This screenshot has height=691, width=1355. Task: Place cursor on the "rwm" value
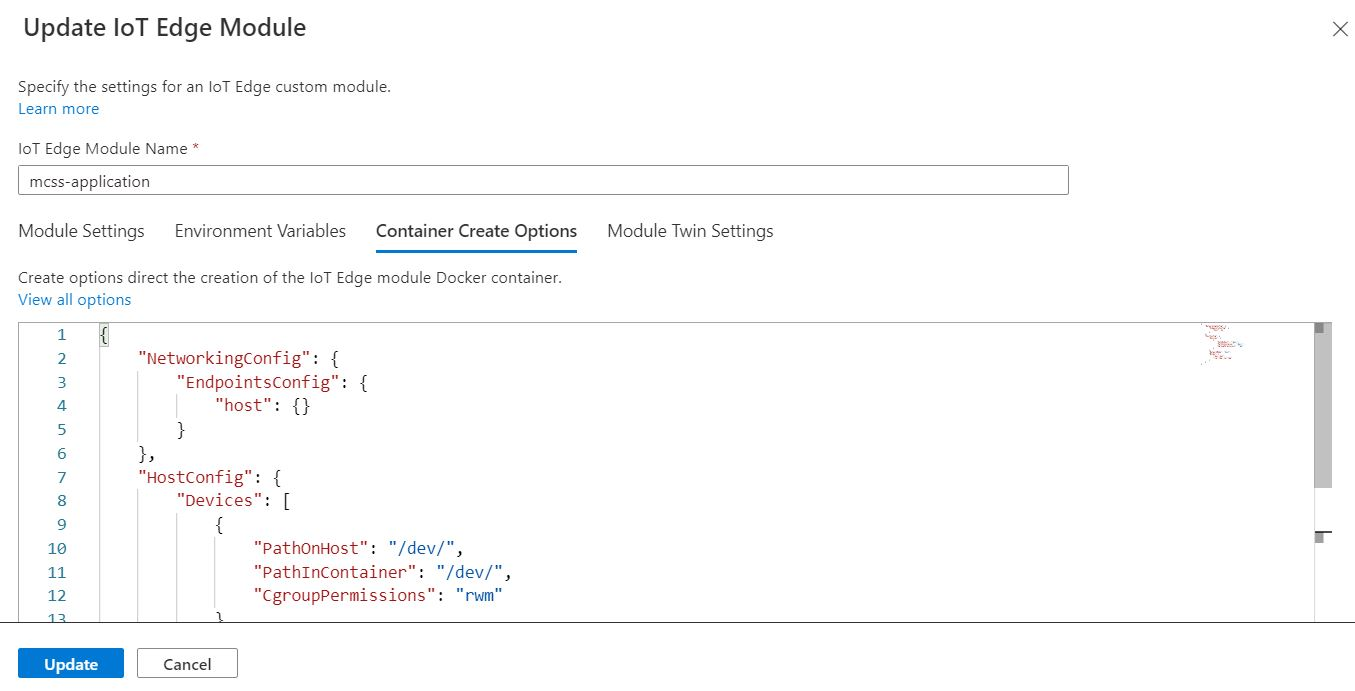[x=478, y=596]
